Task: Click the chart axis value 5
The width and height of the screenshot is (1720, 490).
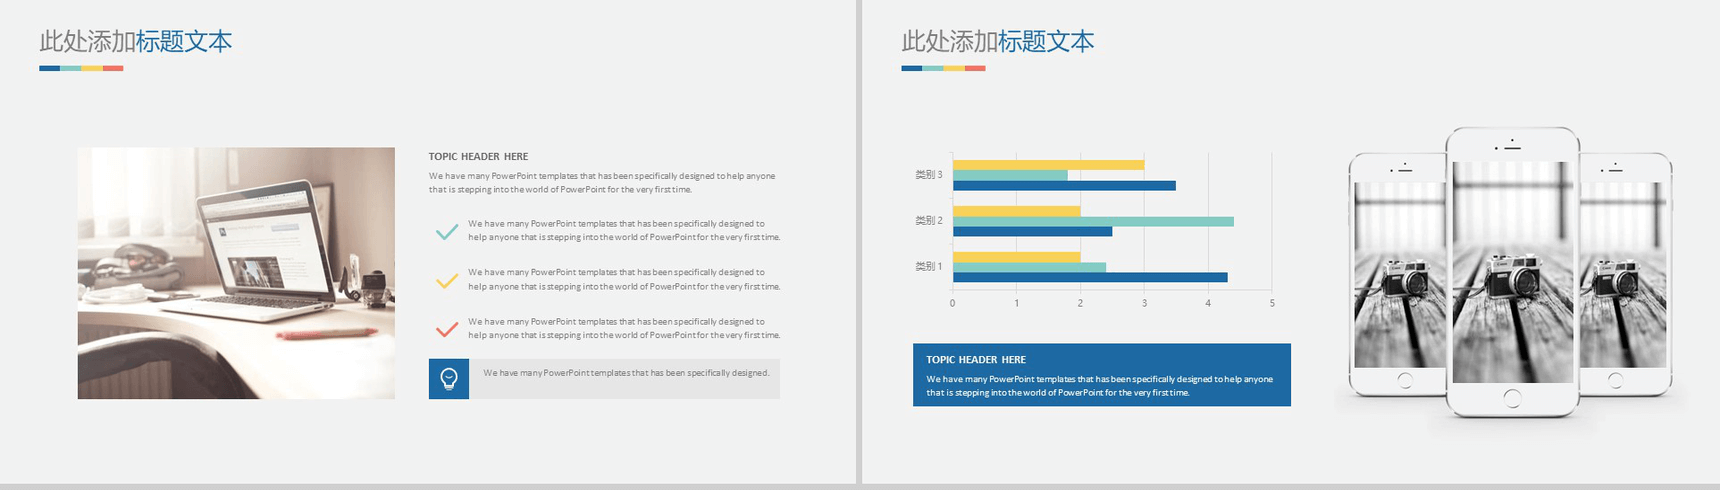Action: (x=1272, y=303)
